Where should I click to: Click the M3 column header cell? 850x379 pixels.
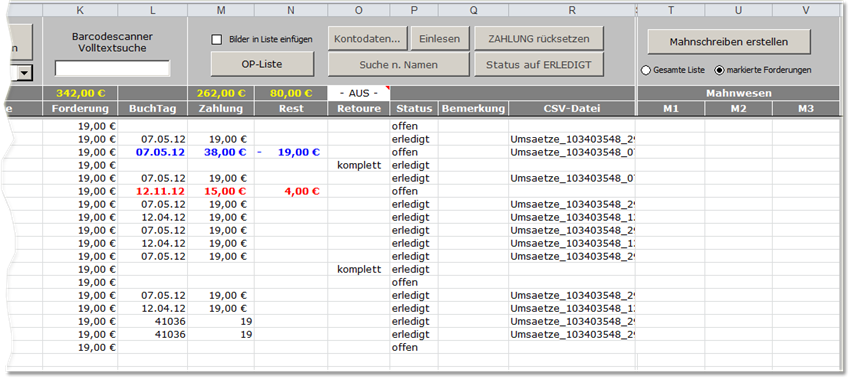(806, 108)
